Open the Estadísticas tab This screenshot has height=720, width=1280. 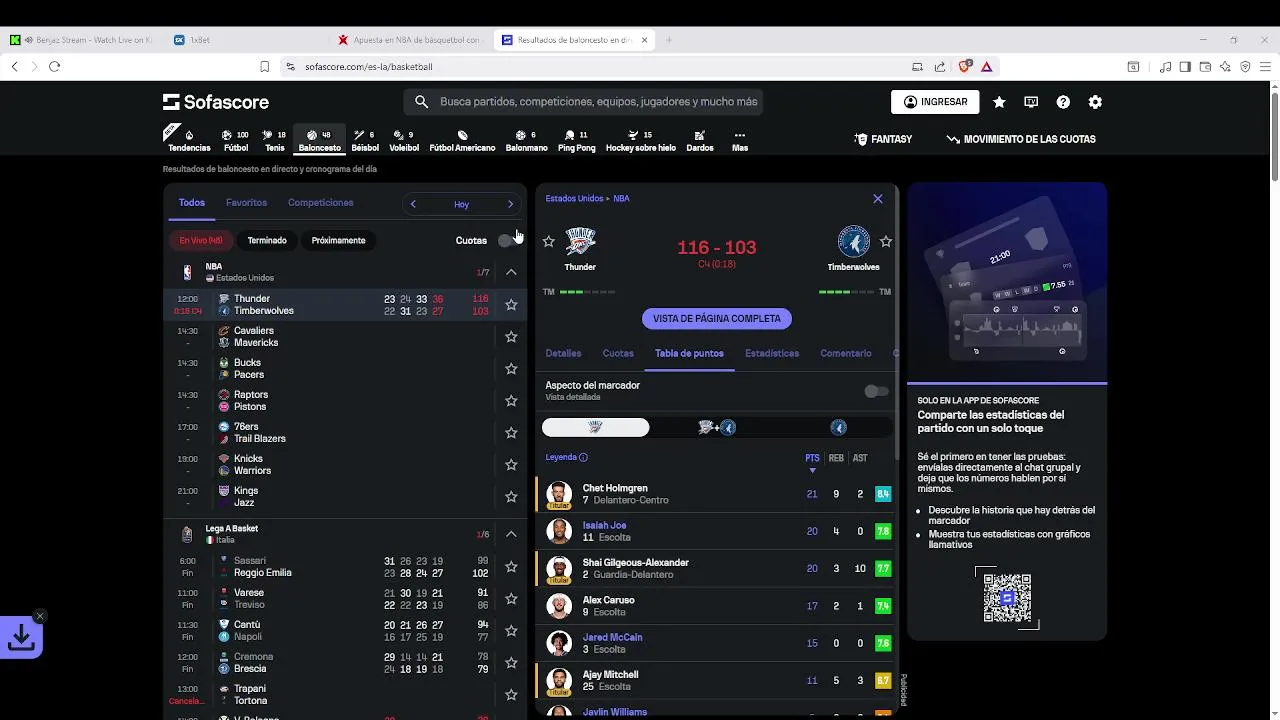pyautogui.click(x=772, y=354)
